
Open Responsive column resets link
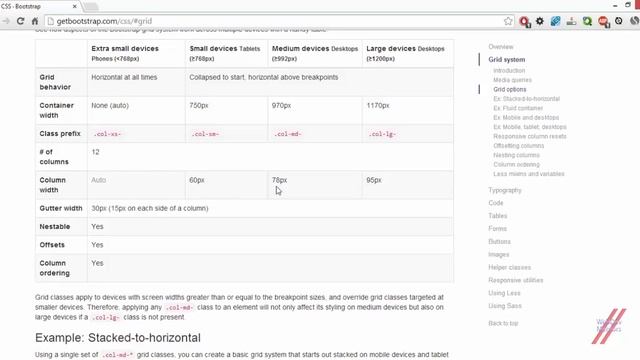point(530,136)
